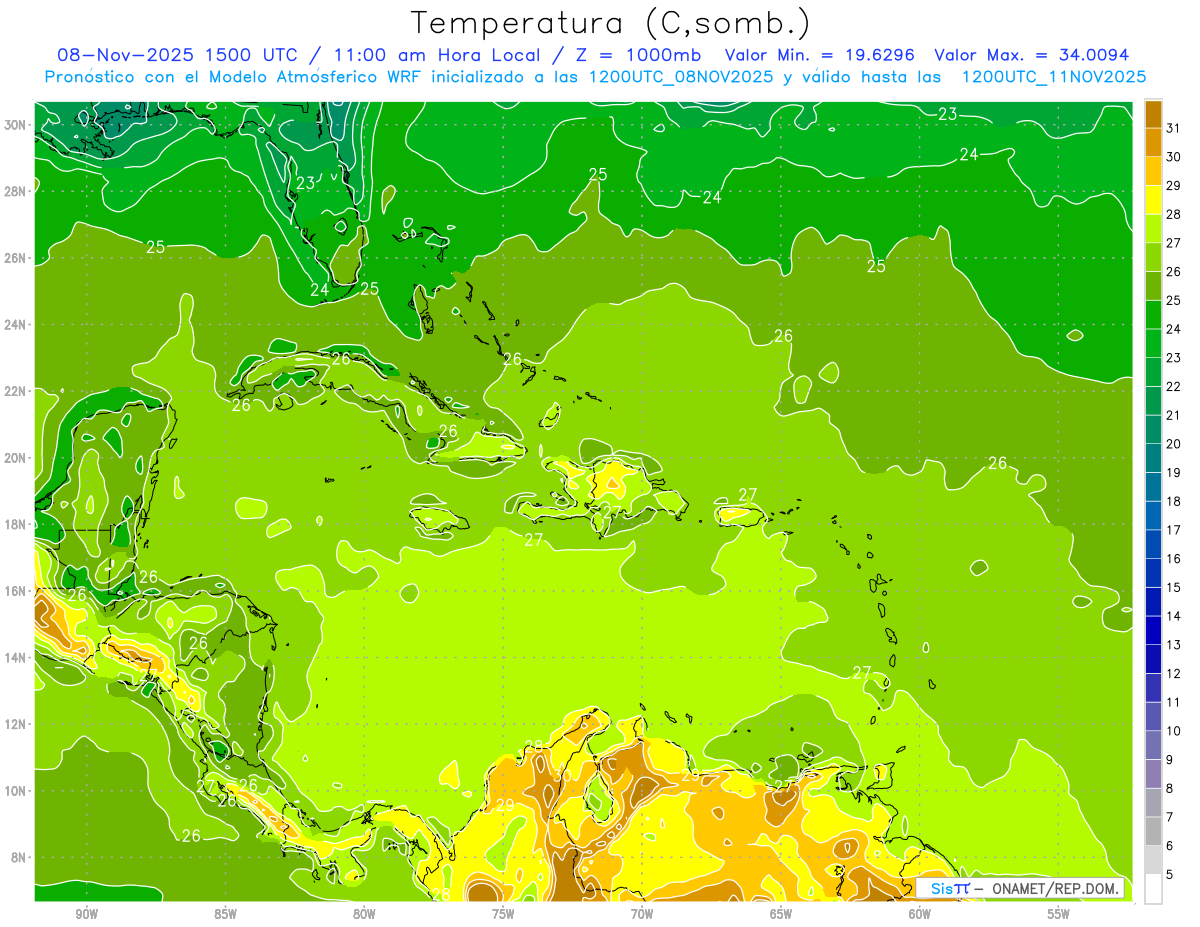Click the color scale value 11
Viewport: 1200px width, 927px height.
point(1173,702)
